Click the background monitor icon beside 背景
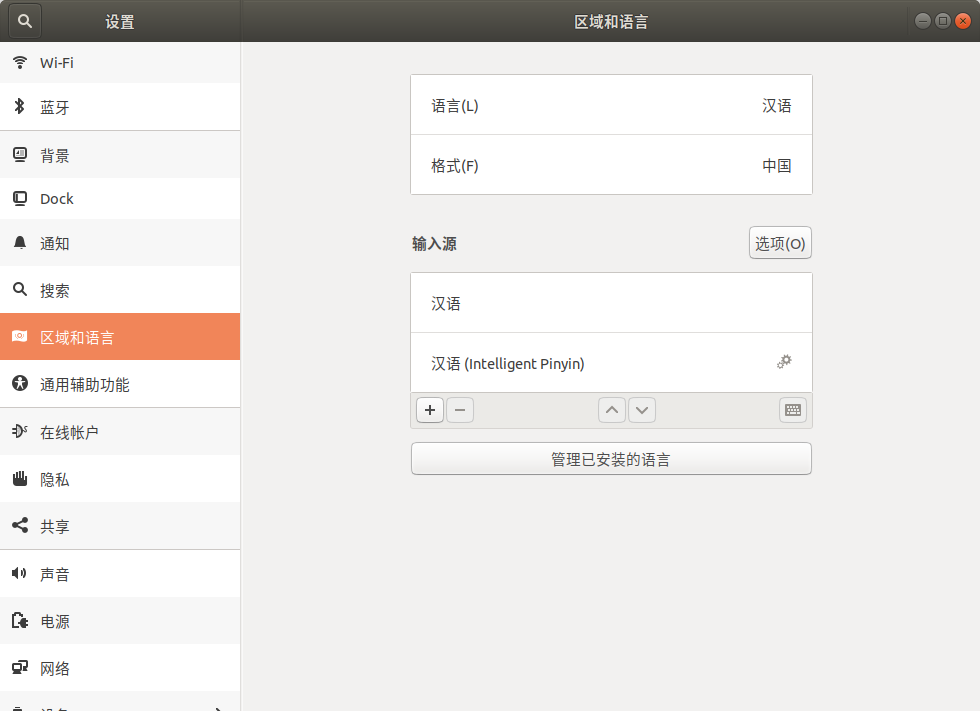Image resolution: width=980 pixels, height=711 pixels. tap(20, 154)
